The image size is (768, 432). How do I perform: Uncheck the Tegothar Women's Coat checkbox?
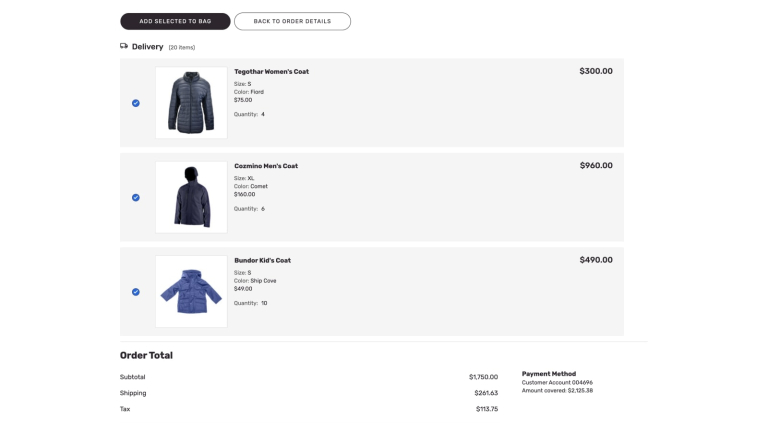pos(136,103)
